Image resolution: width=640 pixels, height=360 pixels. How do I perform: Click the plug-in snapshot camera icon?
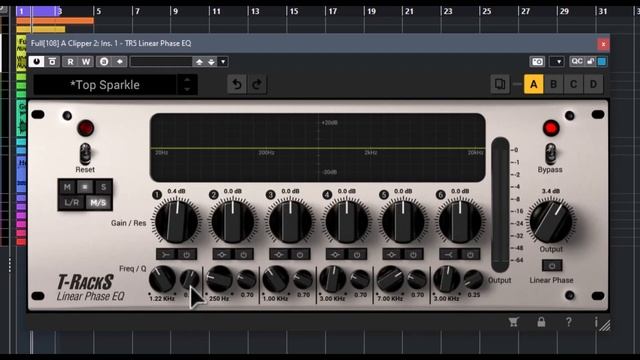click(537, 62)
